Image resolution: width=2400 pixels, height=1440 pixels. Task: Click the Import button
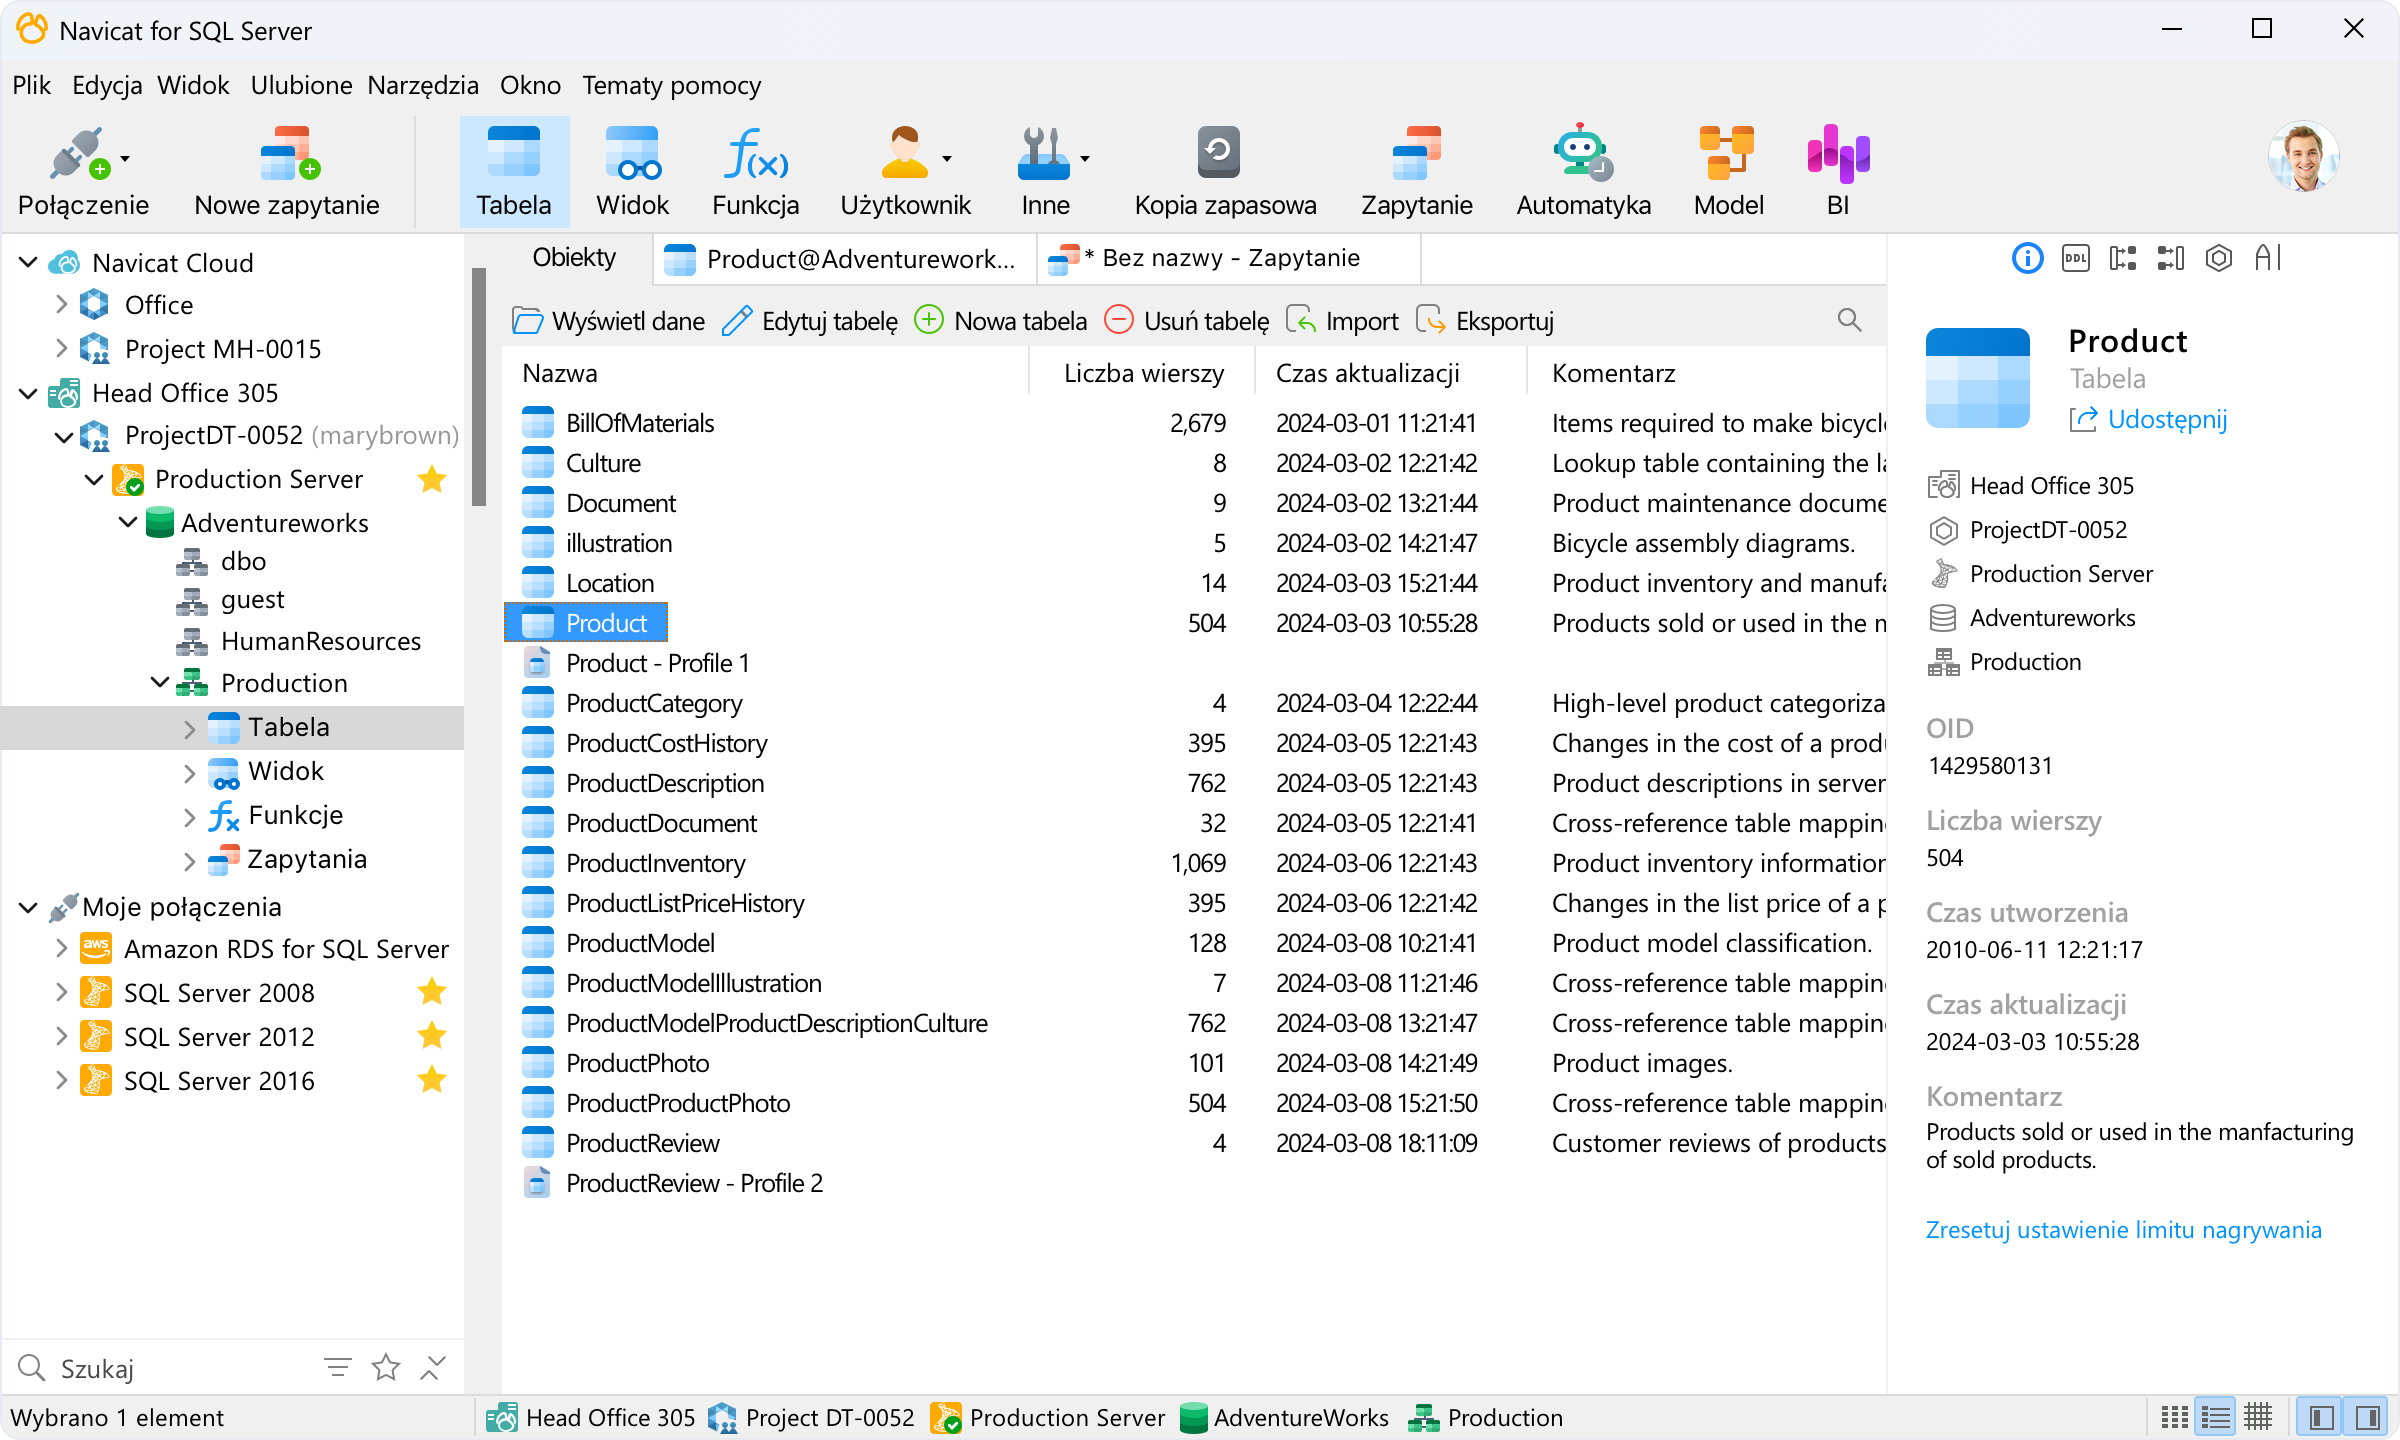1341,321
